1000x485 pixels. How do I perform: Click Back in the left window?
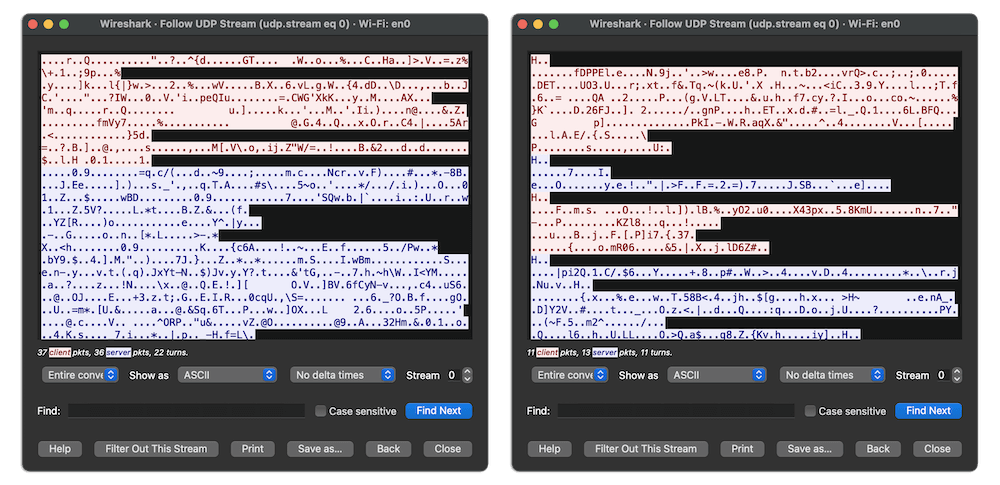pyautogui.click(x=388, y=449)
